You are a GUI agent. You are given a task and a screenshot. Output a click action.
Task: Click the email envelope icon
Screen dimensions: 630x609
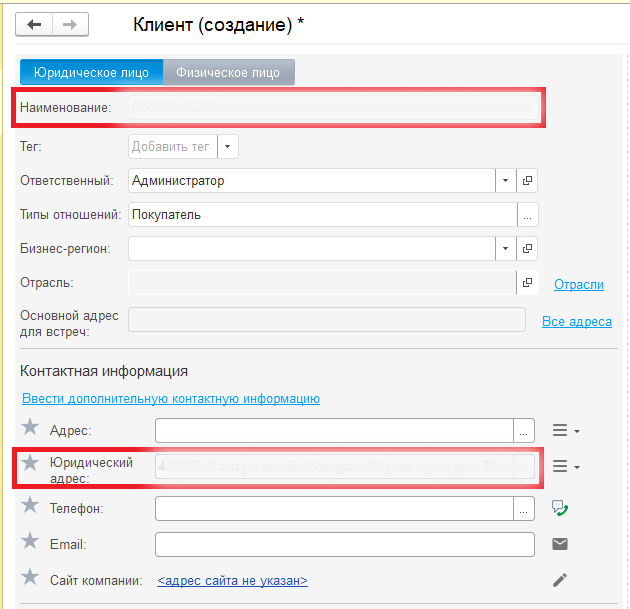click(560, 544)
